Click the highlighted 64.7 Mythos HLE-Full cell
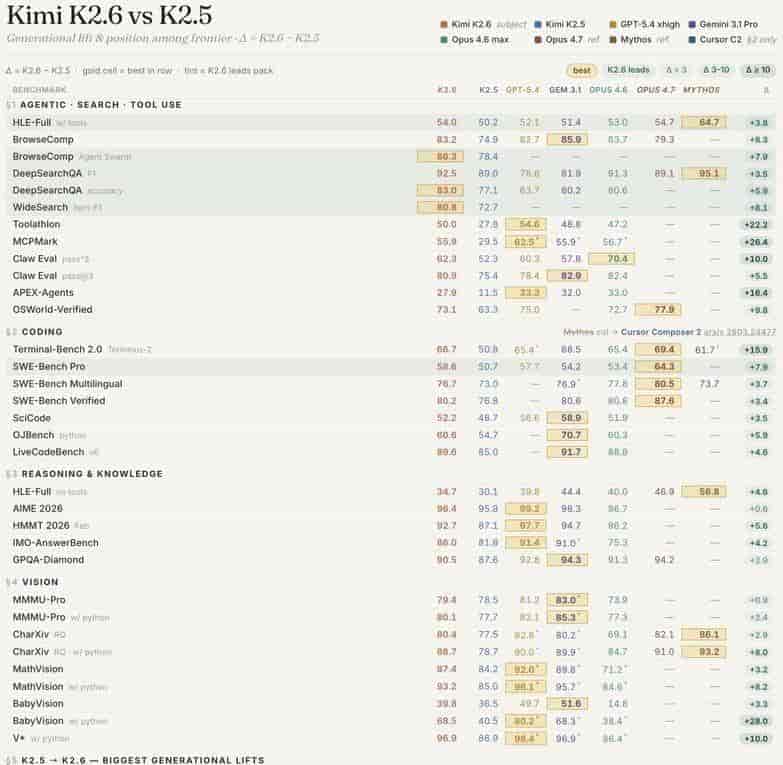Screen dimensions: 783x765 coord(704,122)
